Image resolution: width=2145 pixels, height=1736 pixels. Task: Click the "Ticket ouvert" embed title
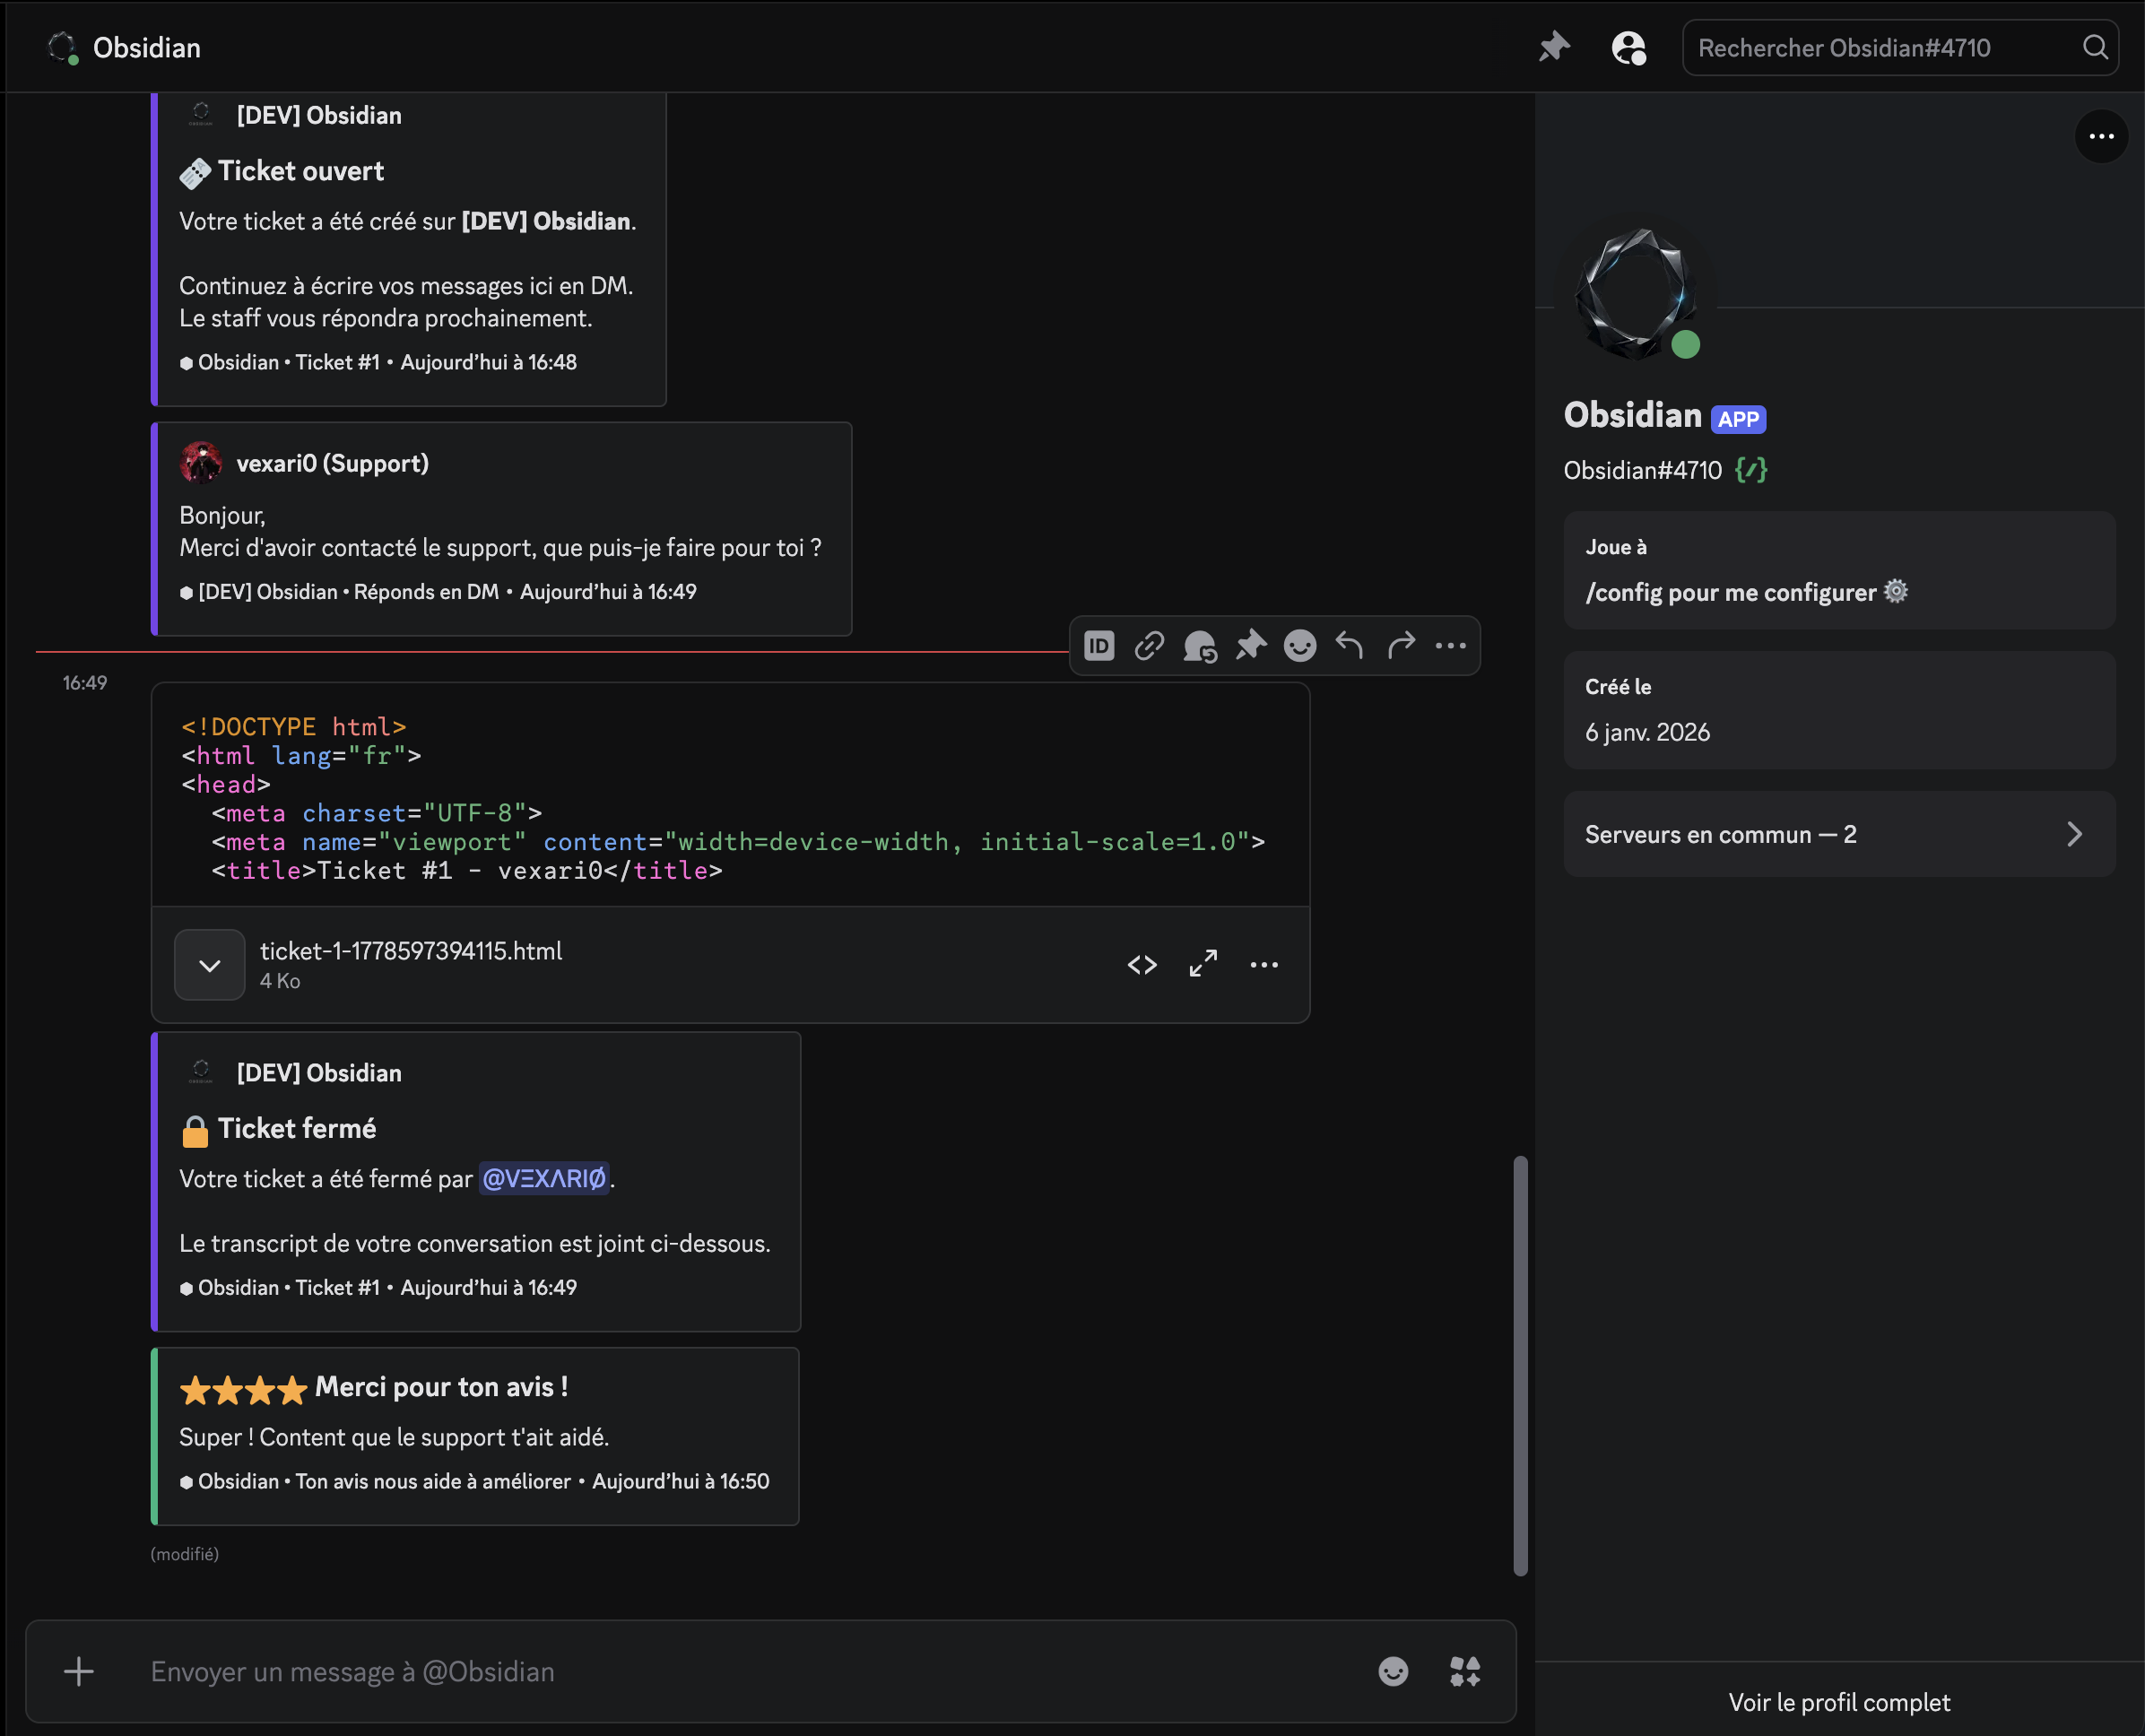click(301, 171)
